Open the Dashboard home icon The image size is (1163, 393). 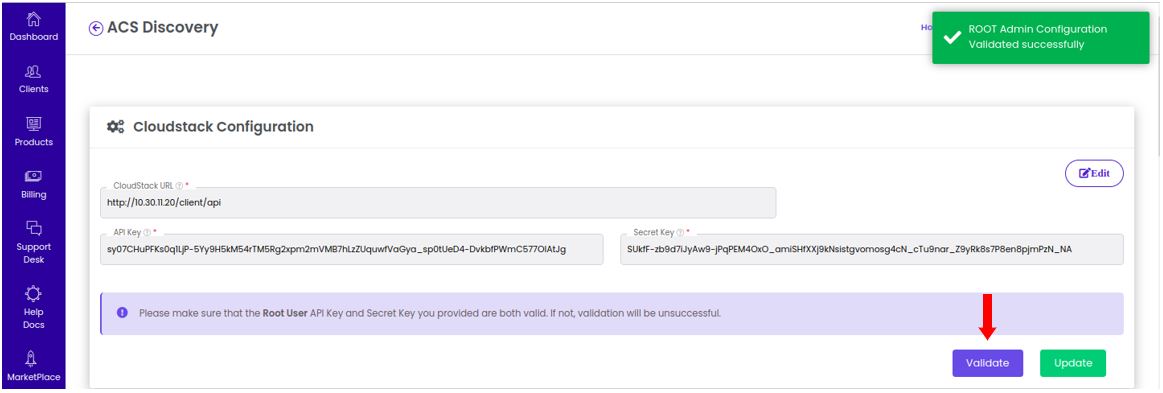click(x=33, y=19)
